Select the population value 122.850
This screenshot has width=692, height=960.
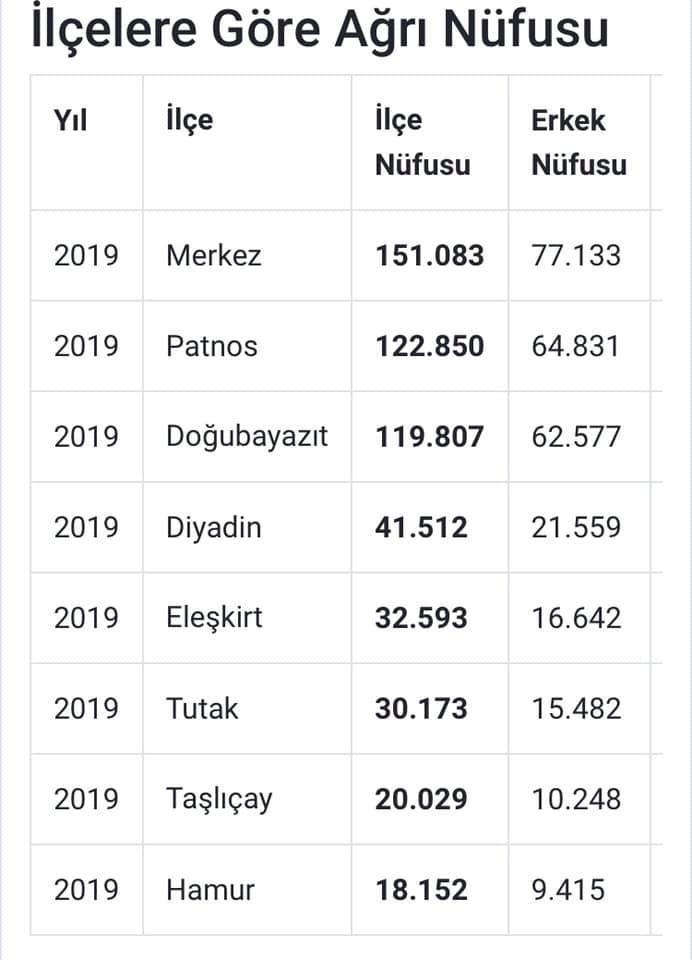point(429,346)
